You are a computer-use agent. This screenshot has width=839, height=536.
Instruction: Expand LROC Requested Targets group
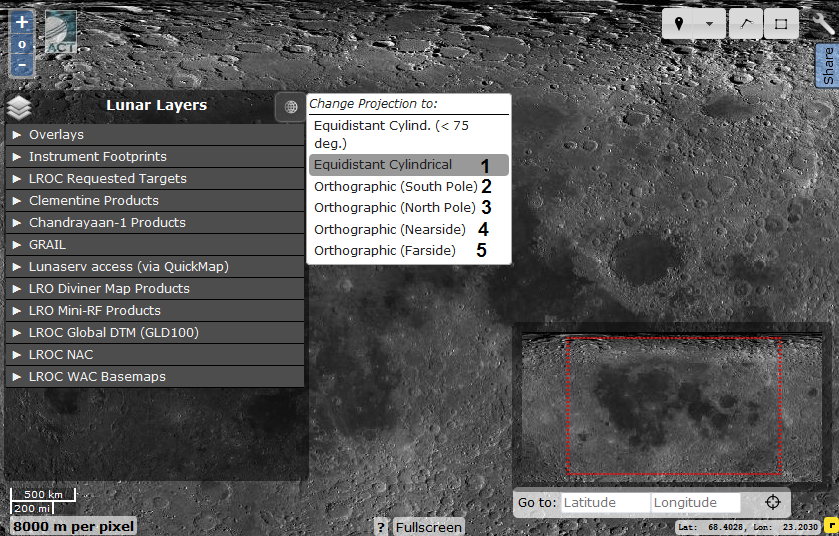pos(155,179)
